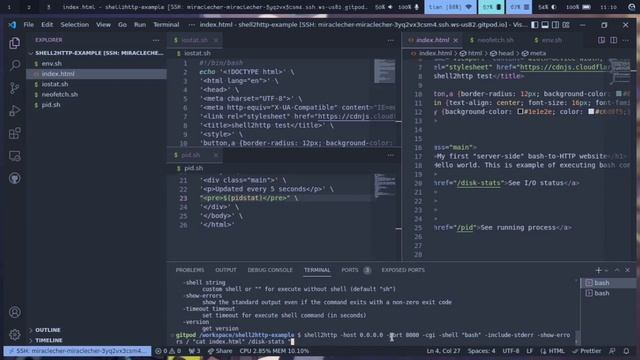Open notifications bell in status bar
640x360 pixels.
(626, 351)
